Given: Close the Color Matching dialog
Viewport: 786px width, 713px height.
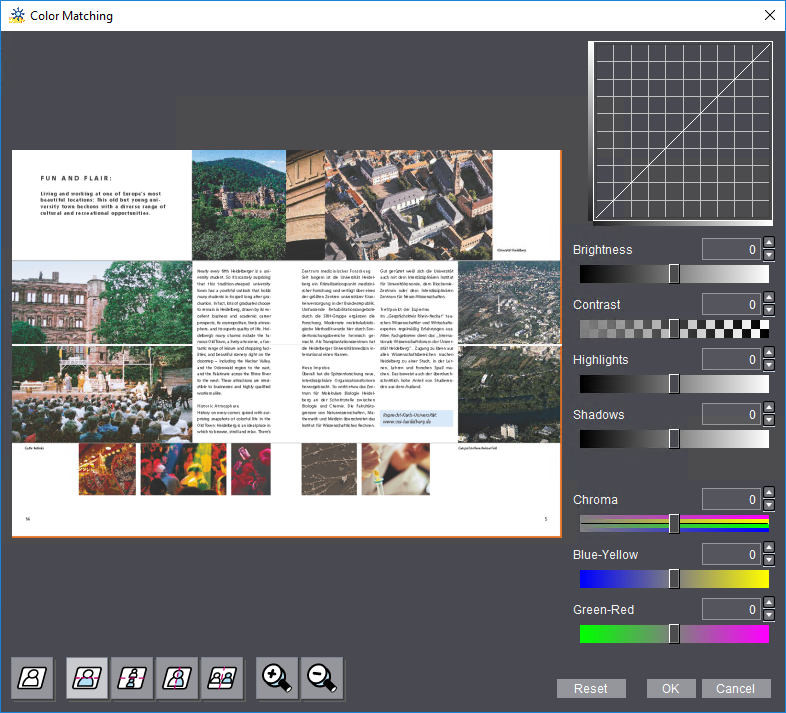Looking at the screenshot, I should pos(770,15).
